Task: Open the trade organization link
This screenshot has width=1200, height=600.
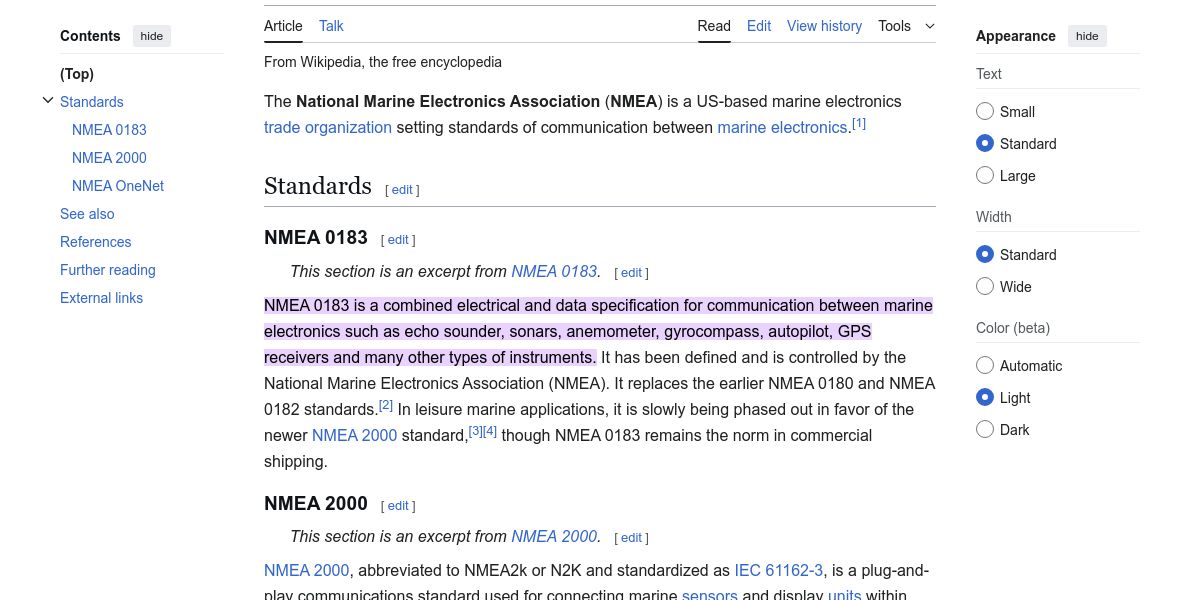Action: pyautogui.click(x=328, y=127)
